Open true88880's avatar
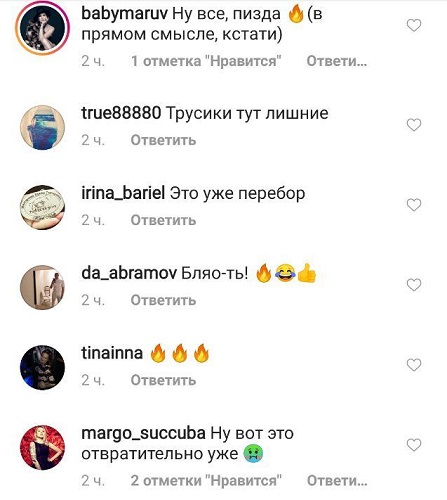The image size is (447, 500). [x=42, y=128]
